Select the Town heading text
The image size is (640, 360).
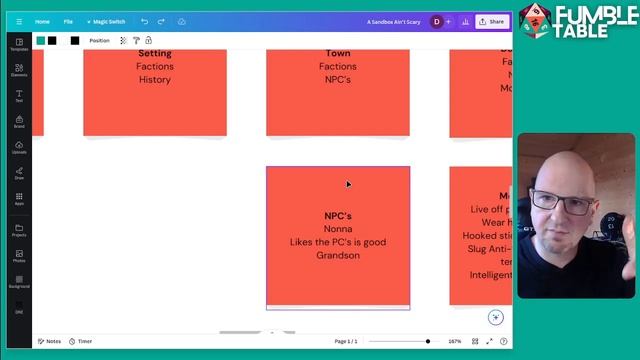point(338,53)
